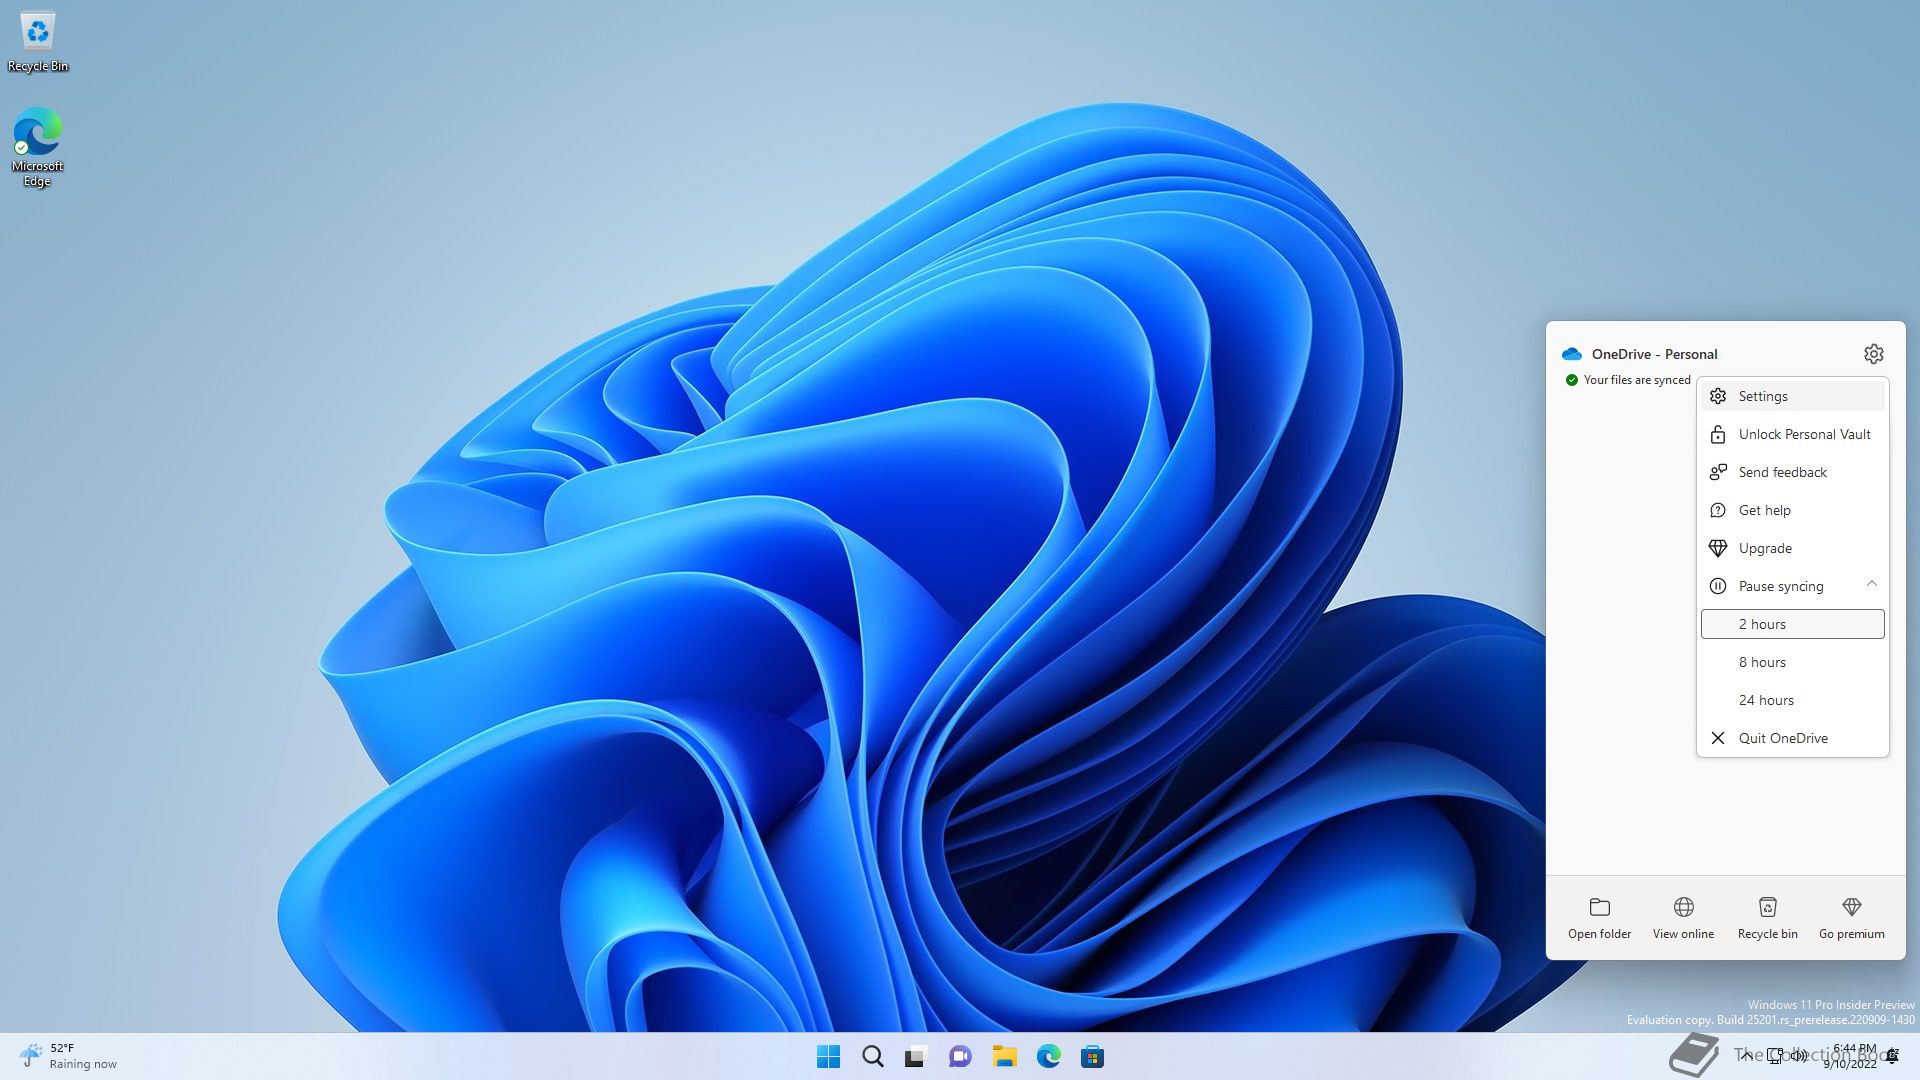This screenshot has width=1920, height=1080.
Task: Launch Microsoft Store from the taskbar
Action: (x=1092, y=1056)
